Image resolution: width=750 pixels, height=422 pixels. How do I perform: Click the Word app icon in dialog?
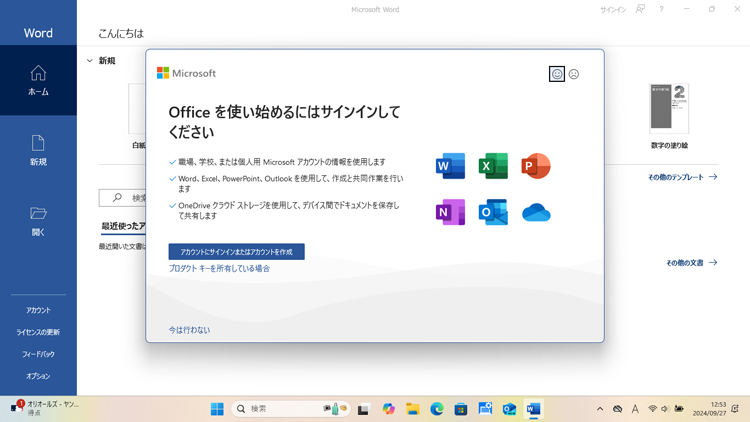450,166
